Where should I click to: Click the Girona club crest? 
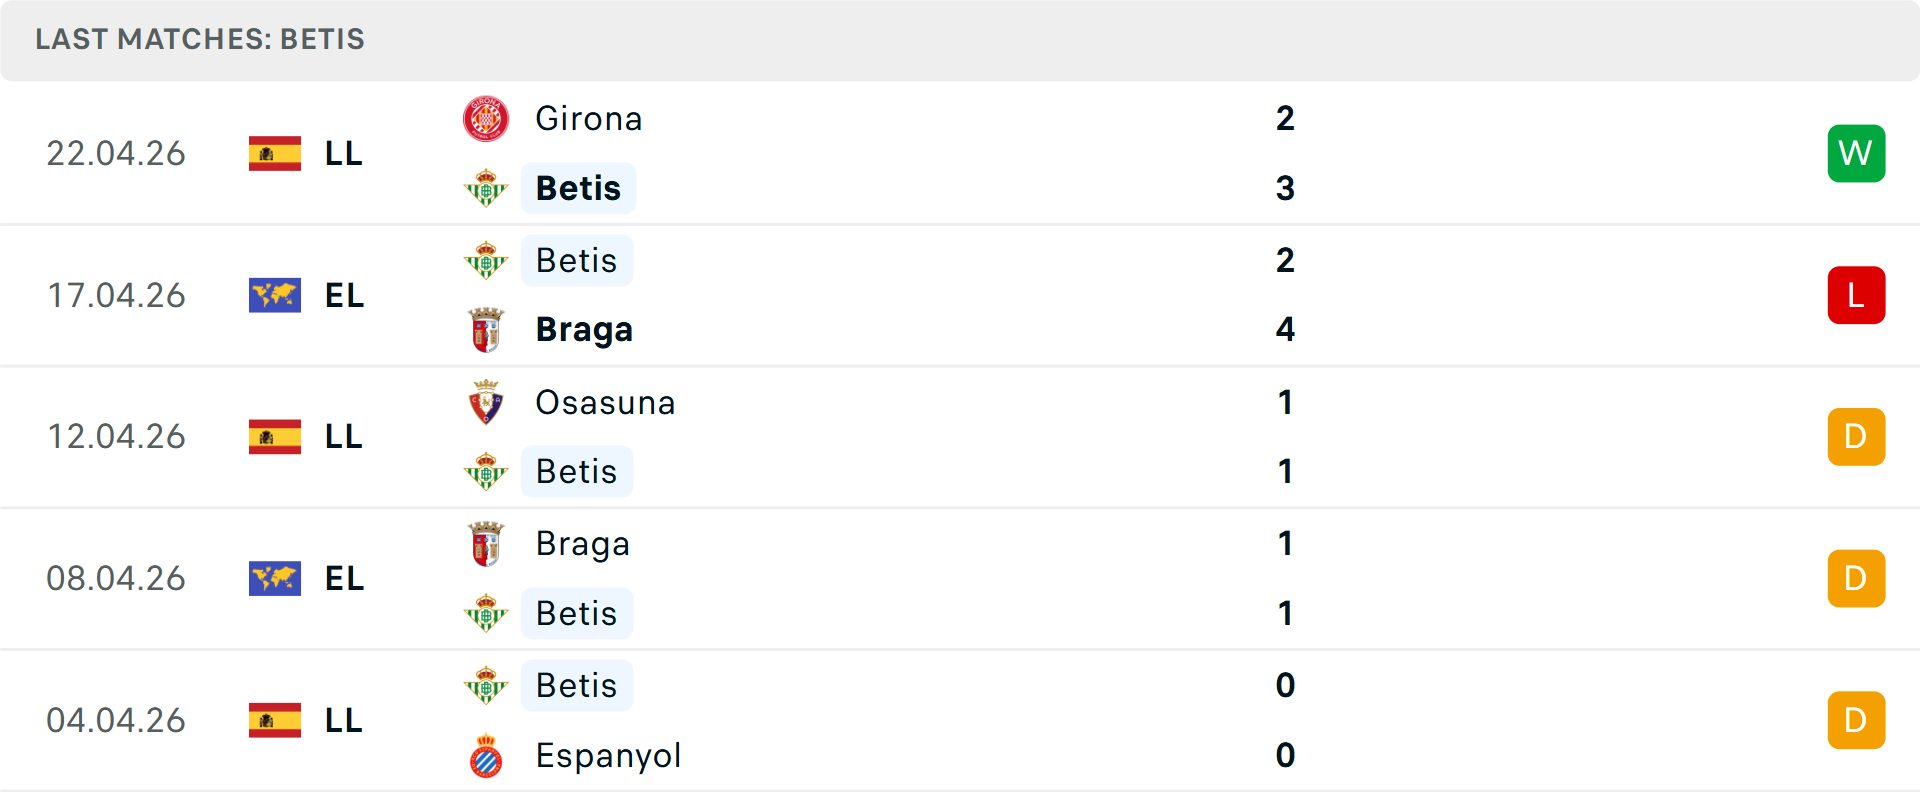pyautogui.click(x=486, y=119)
